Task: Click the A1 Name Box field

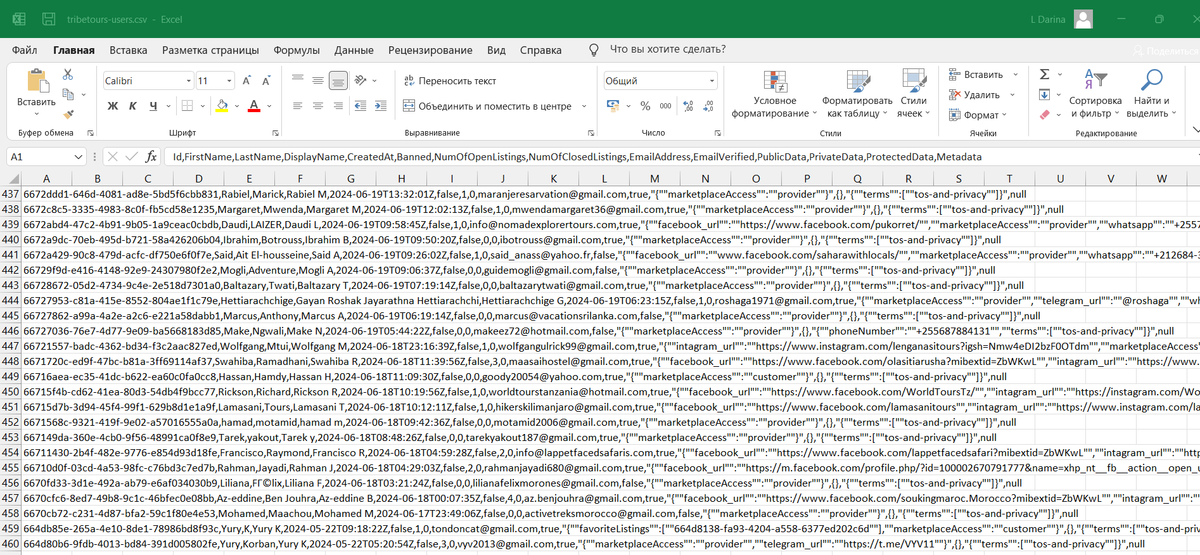Action: [47, 156]
